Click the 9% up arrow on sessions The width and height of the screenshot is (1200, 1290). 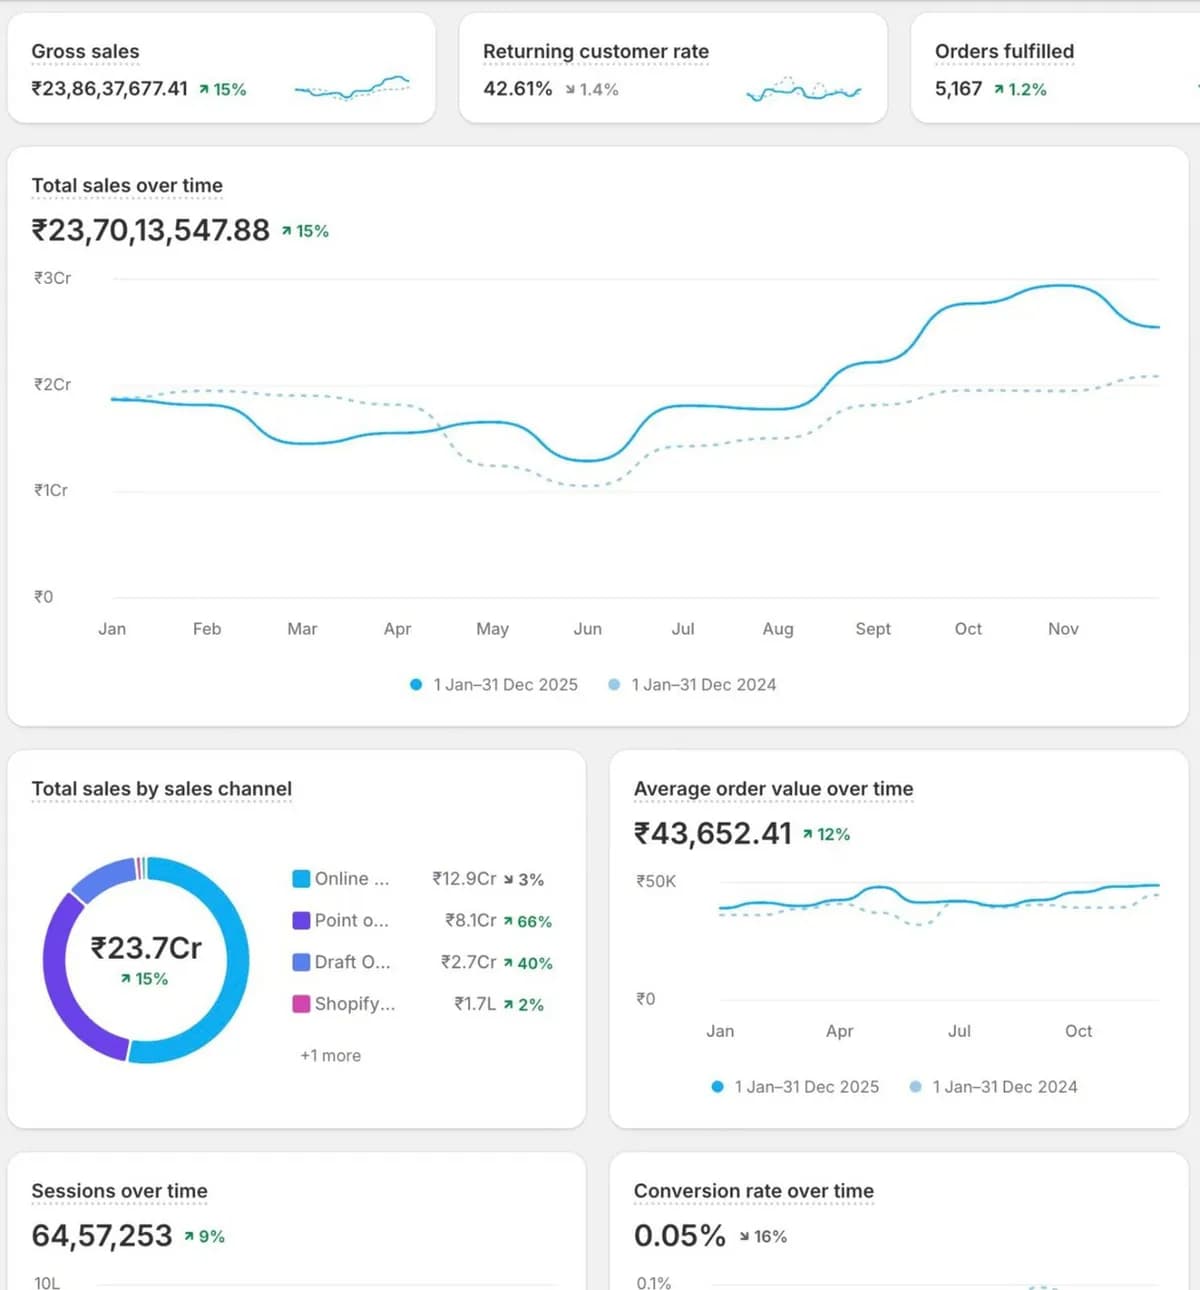pyautogui.click(x=204, y=1236)
